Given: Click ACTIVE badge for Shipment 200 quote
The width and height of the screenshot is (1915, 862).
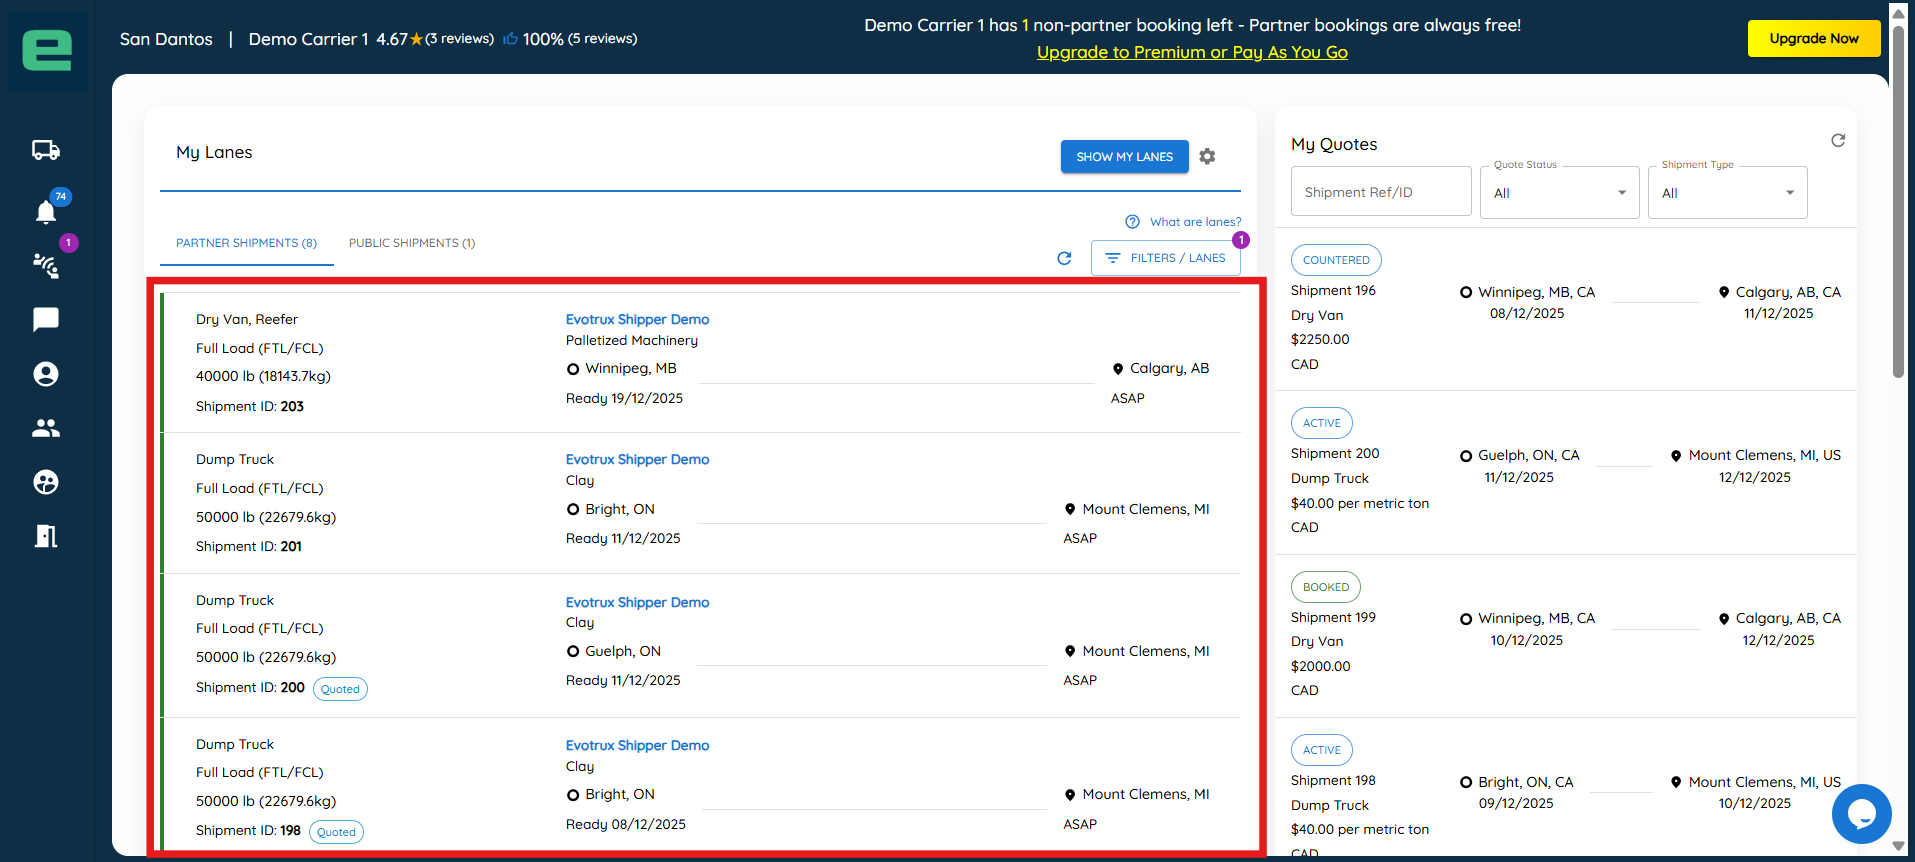Looking at the screenshot, I should (1322, 423).
